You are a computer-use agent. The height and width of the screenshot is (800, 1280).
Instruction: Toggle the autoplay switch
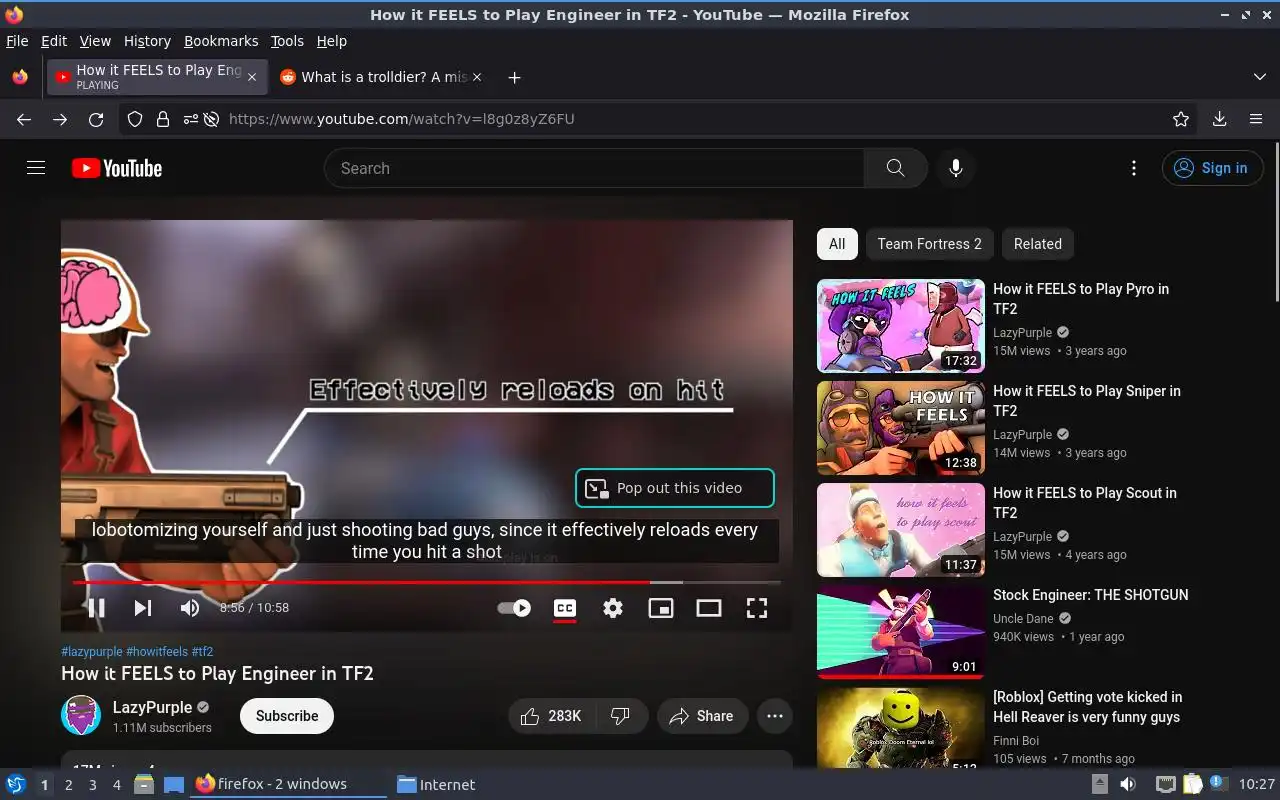514,607
